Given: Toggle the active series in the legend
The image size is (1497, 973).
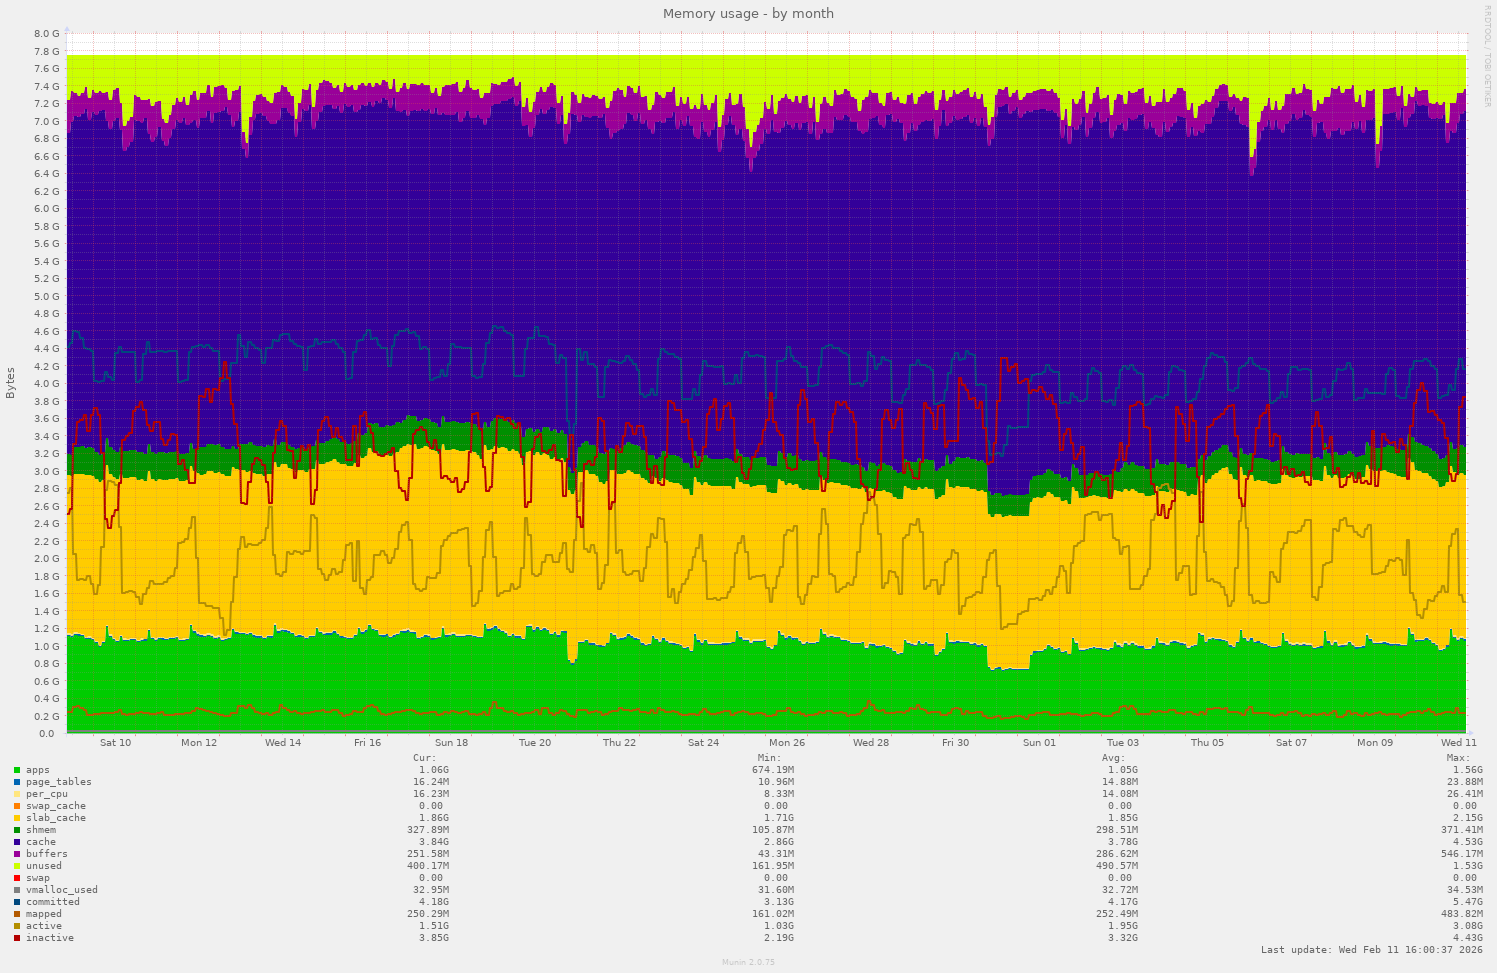Looking at the screenshot, I should (x=43, y=925).
